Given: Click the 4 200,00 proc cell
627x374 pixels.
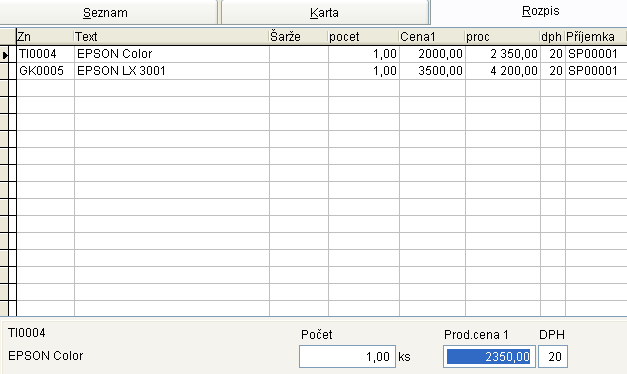Looking at the screenshot, I should pos(503,71).
